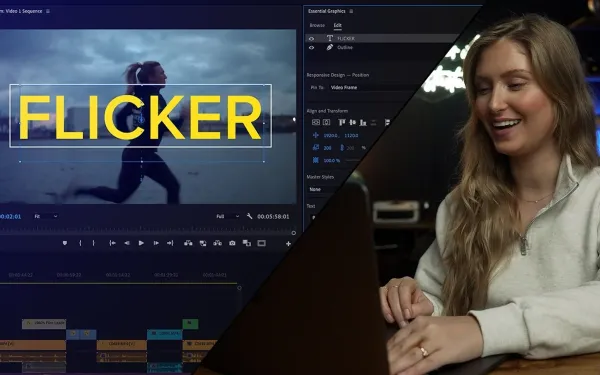Image resolution: width=600 pixels, height=375 pixels.
Task: Select the FLICKER text layer
Action: pyautogui.click(x=383, y=38)
